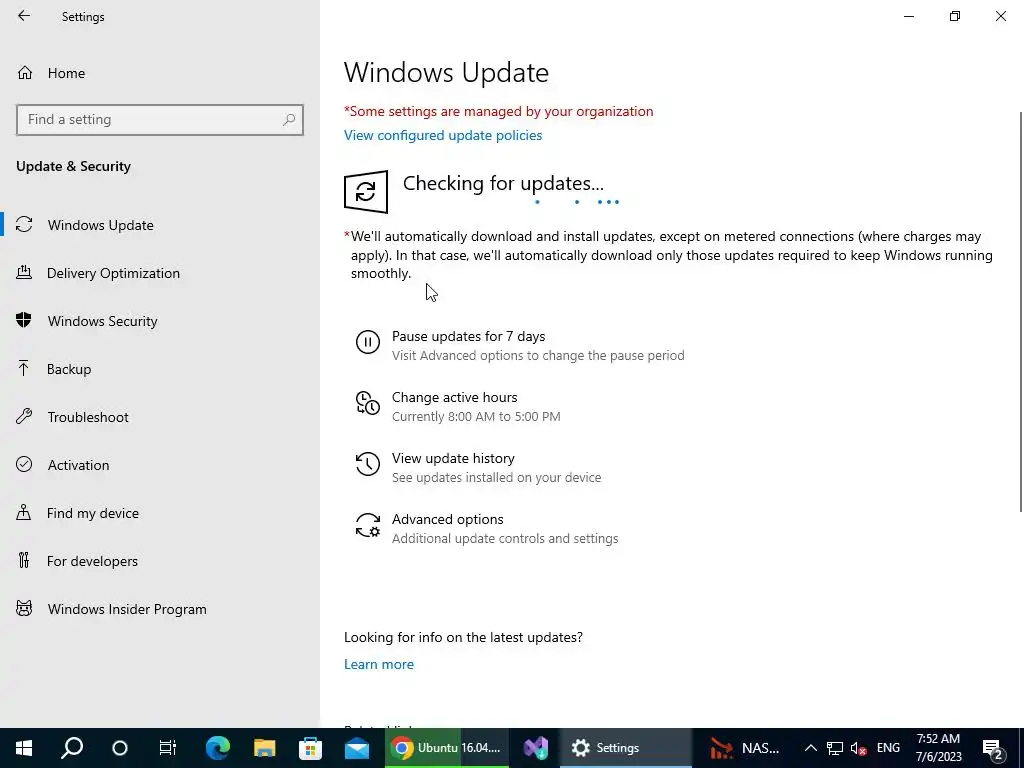Open View update history
1024x768 pixels.
coord(453,458)
